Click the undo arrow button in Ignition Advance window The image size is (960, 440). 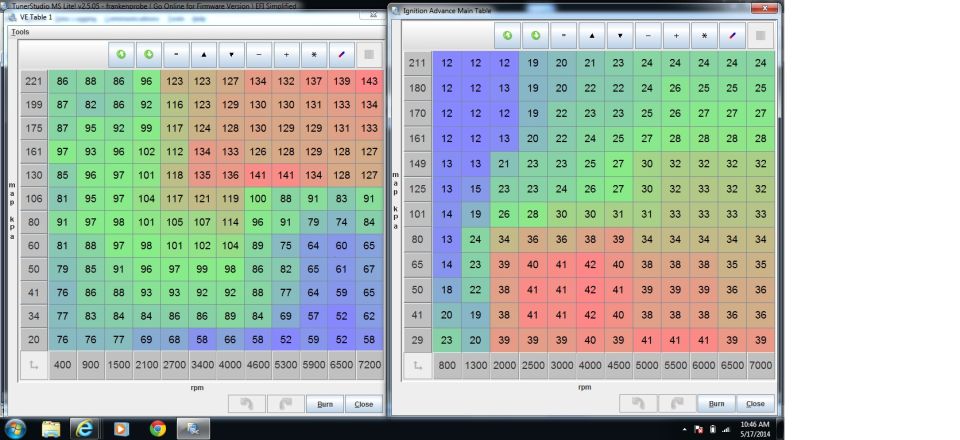click(638, 403)
